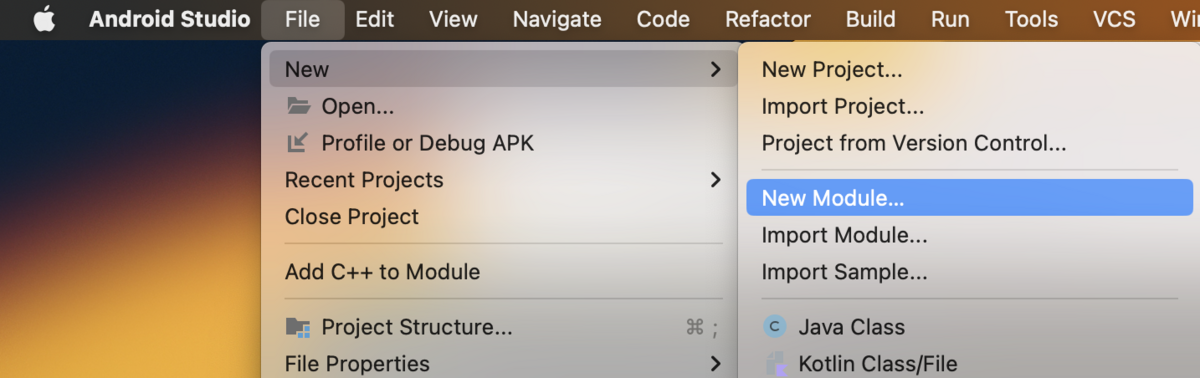Expand the New submenu arrow
The width and height of the screenshot is (1200, 378).
tap(715, 69)
